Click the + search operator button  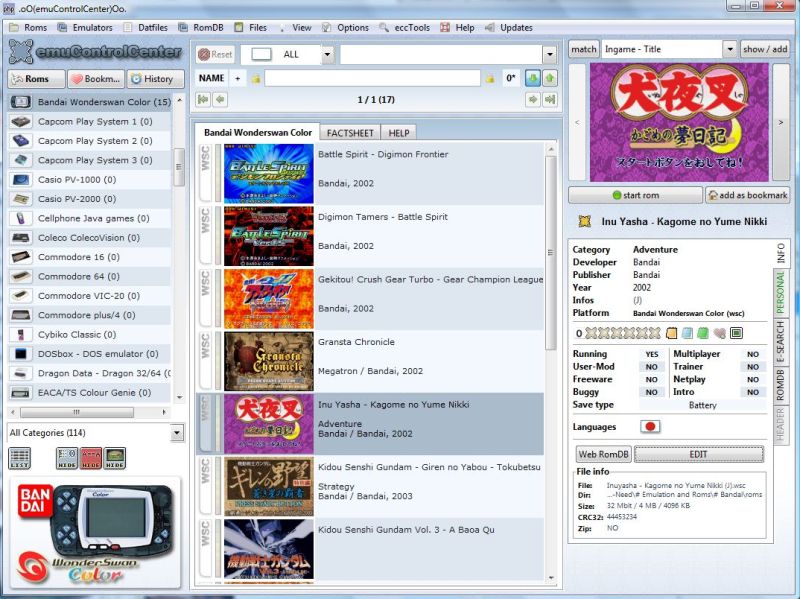(237, 78)
